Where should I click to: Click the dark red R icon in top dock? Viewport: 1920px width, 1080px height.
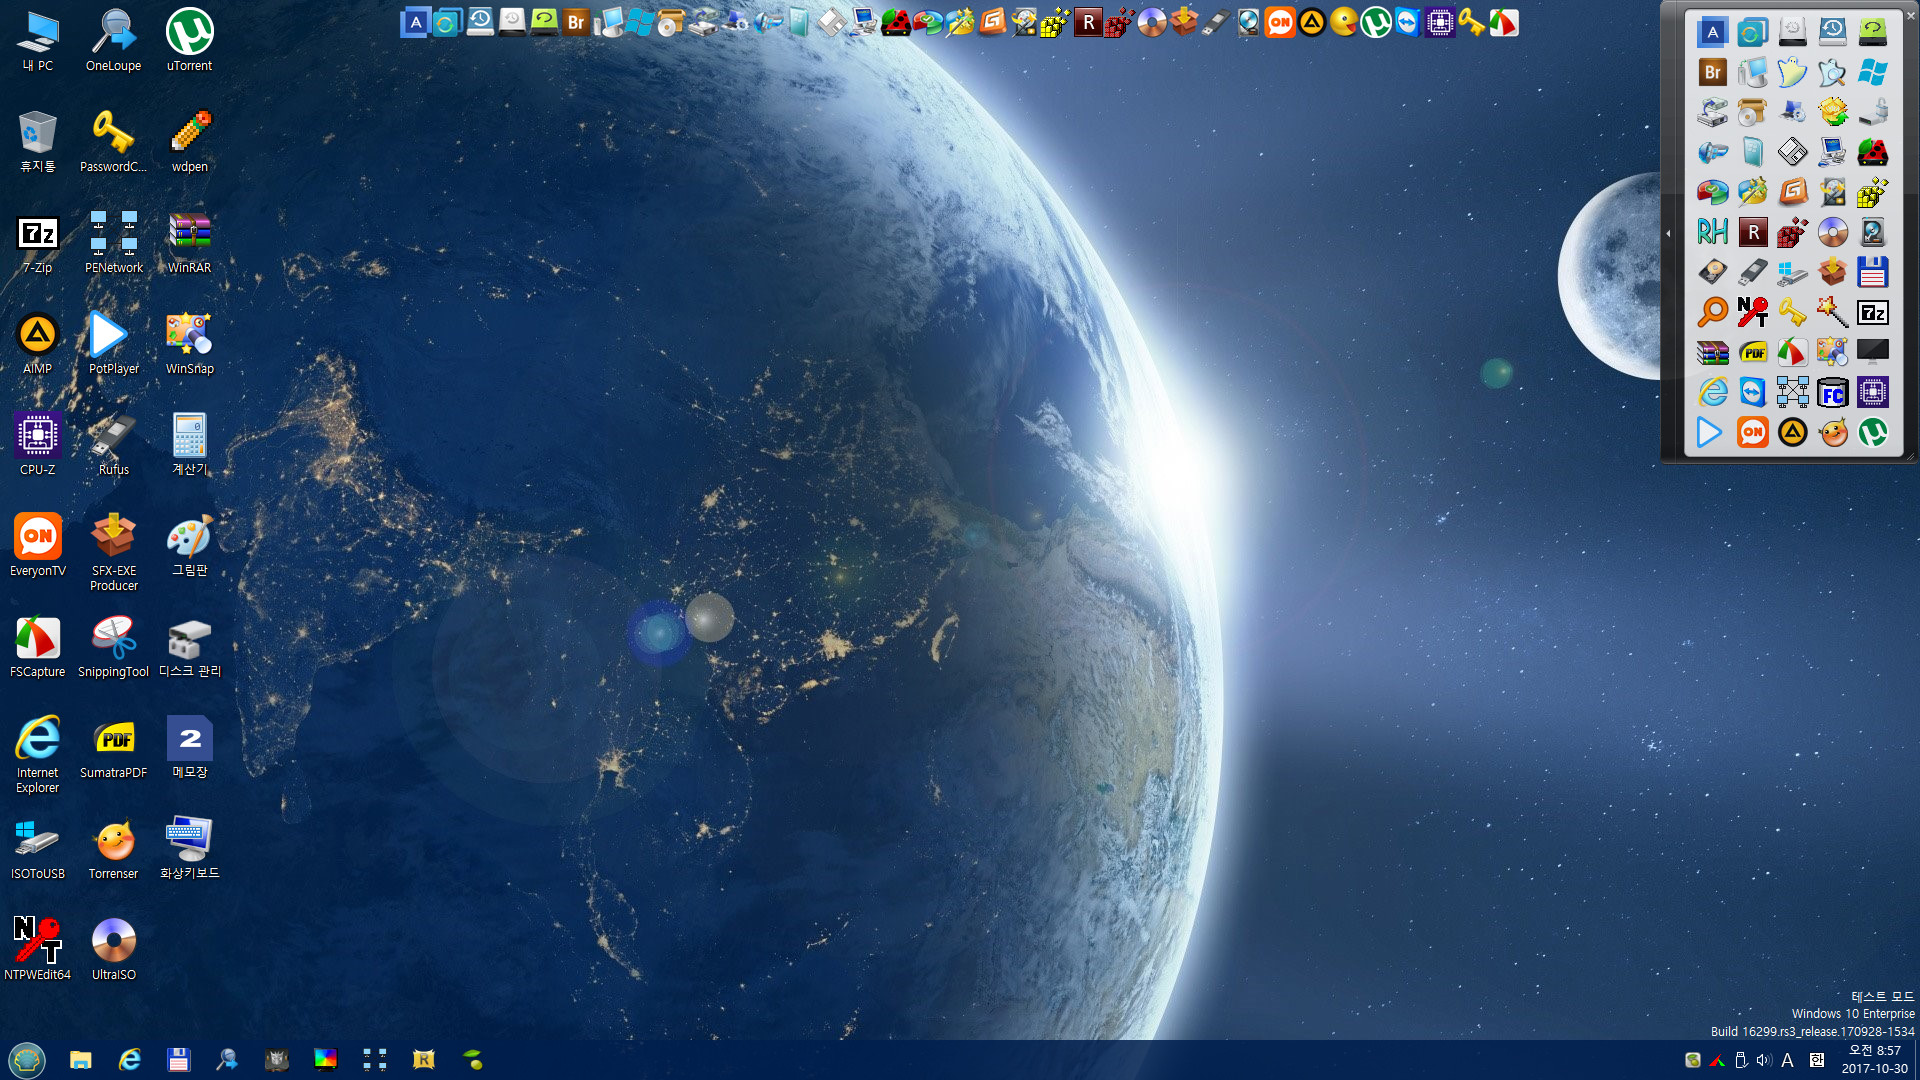click(x=1088, y=22)
